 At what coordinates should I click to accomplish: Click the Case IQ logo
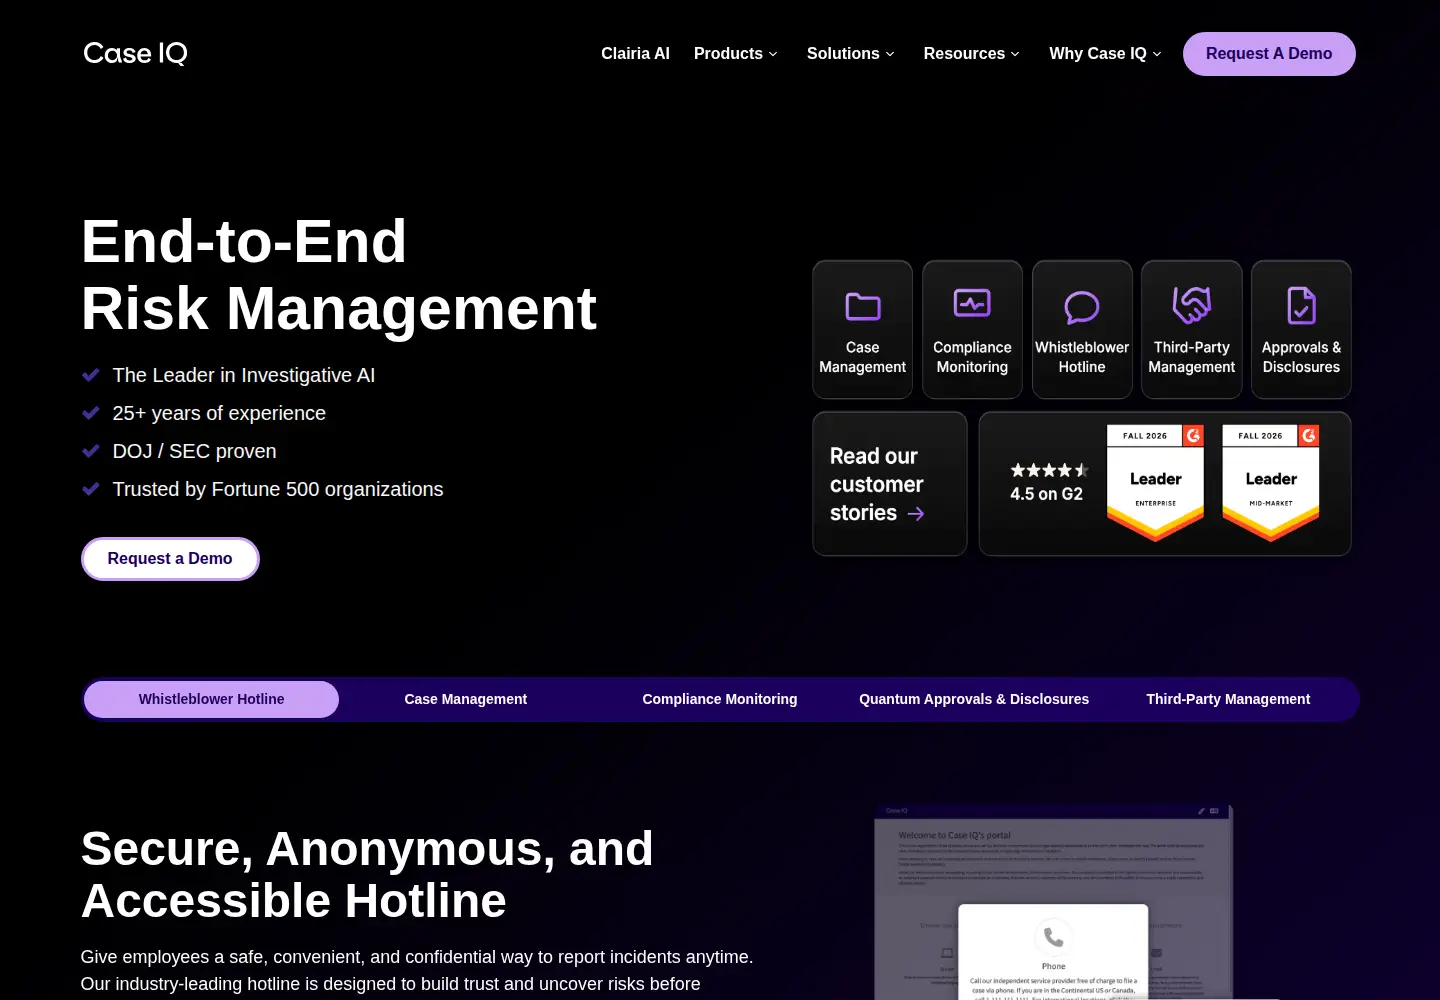click(135, 53)
